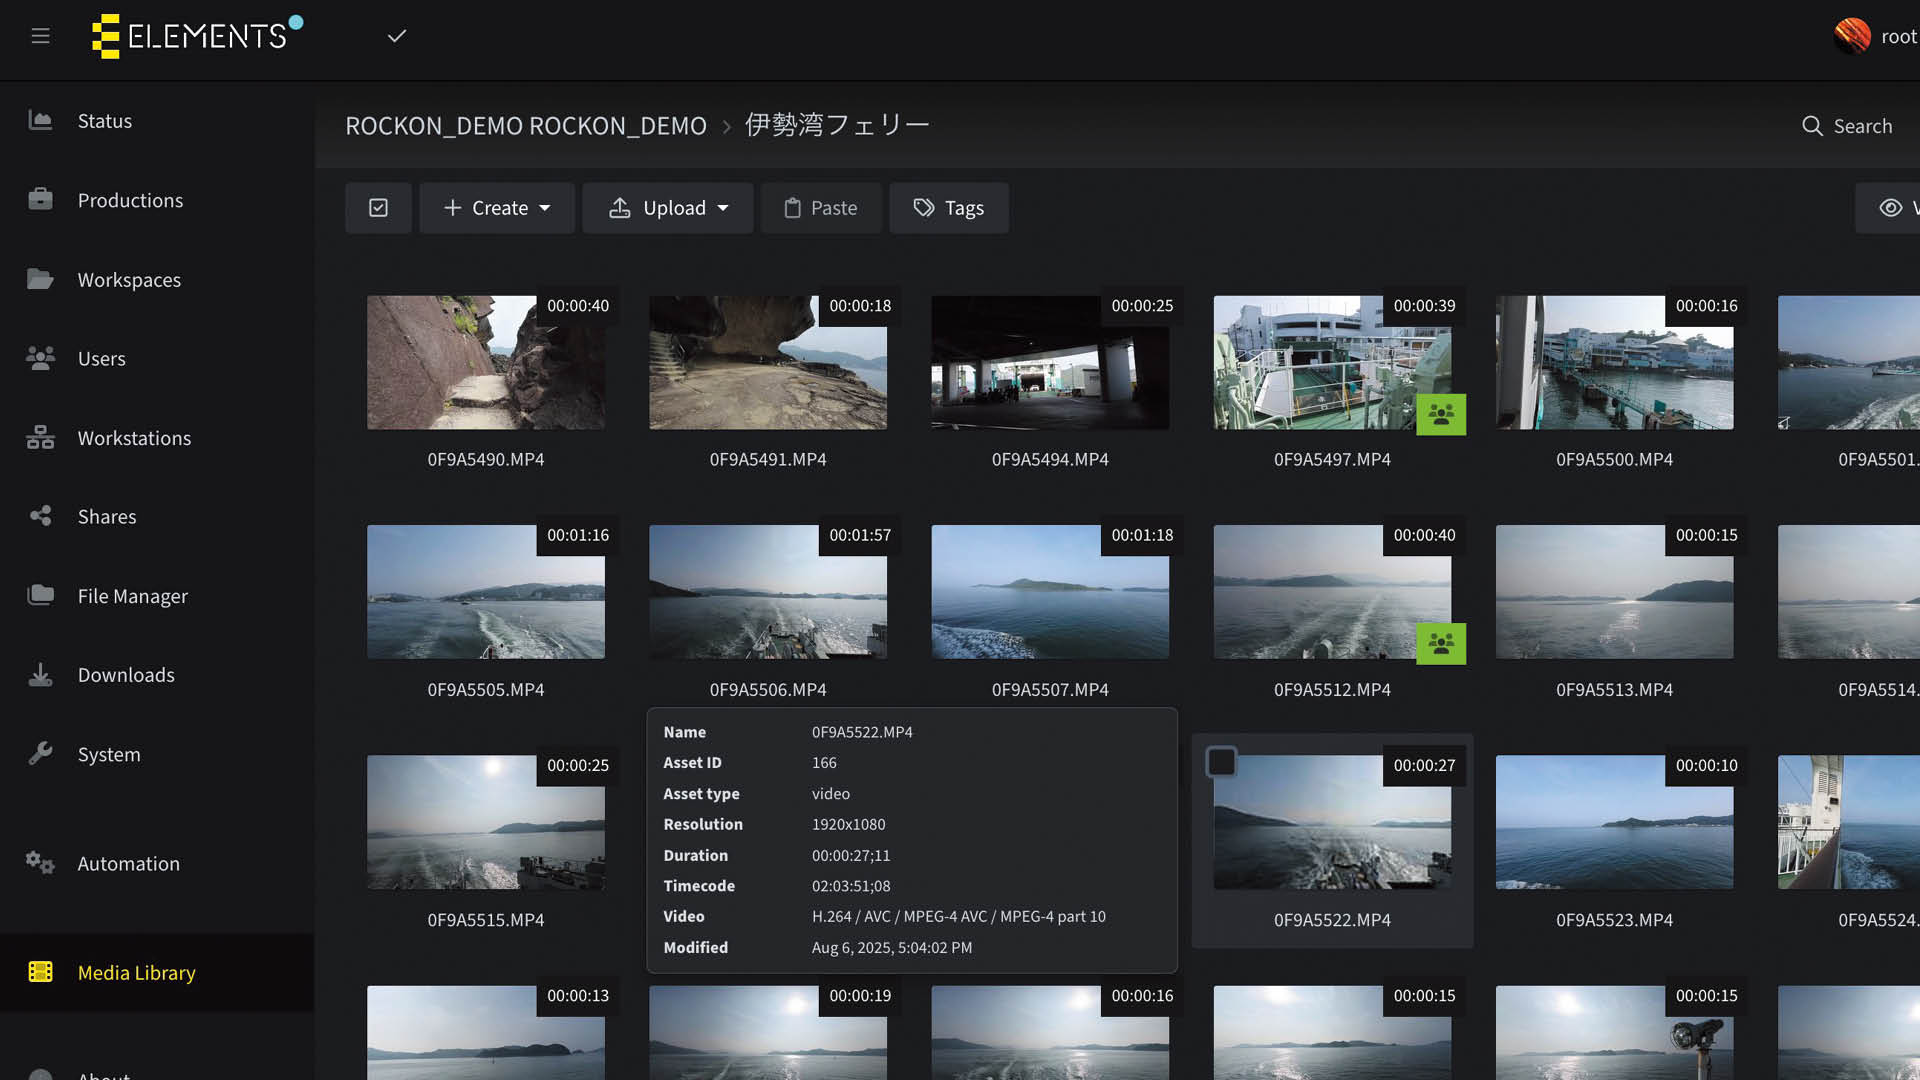Click the Search magnifier icon

[1812, 126]
